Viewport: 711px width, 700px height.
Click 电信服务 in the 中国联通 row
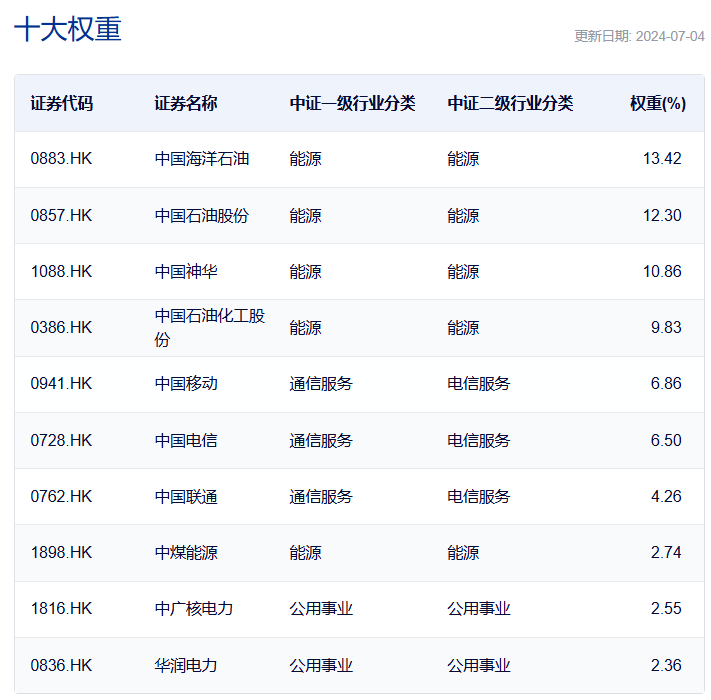[x=479, y=496]
